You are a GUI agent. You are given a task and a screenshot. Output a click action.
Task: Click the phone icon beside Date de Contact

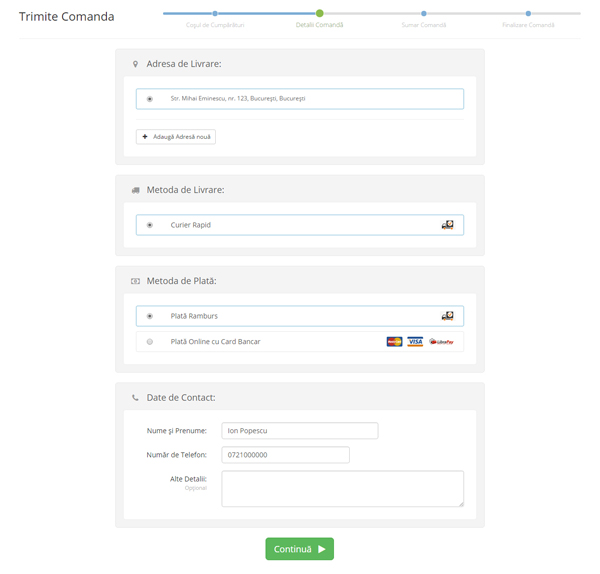135,398
